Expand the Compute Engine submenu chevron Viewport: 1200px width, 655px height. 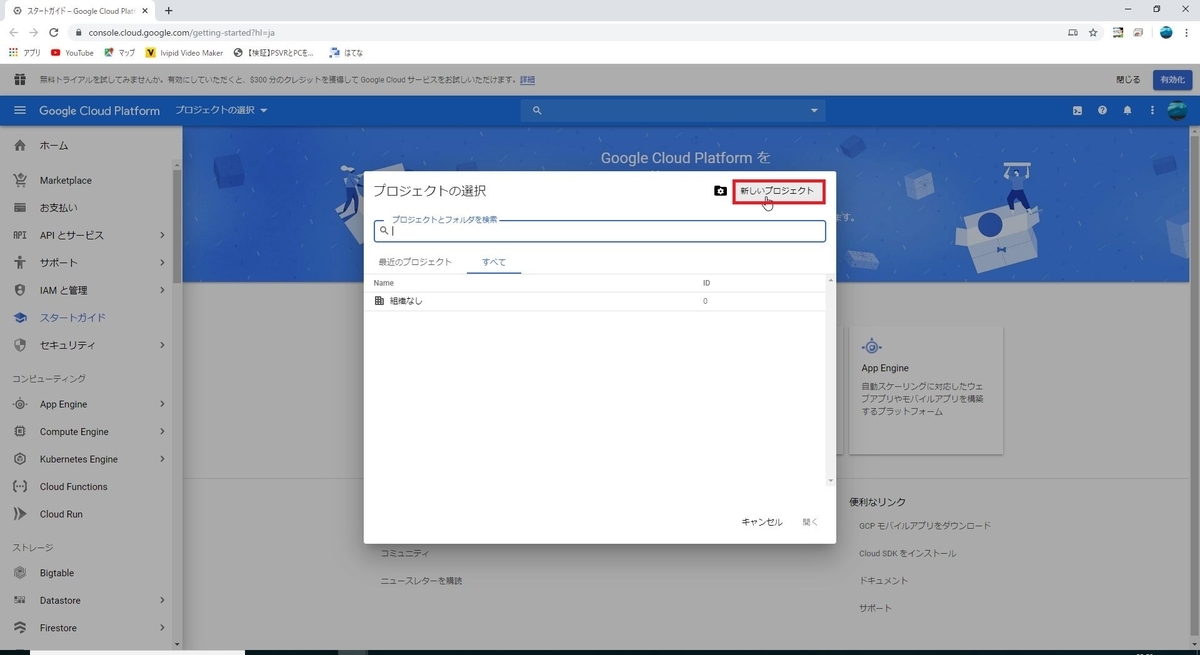tap(162, 432)
